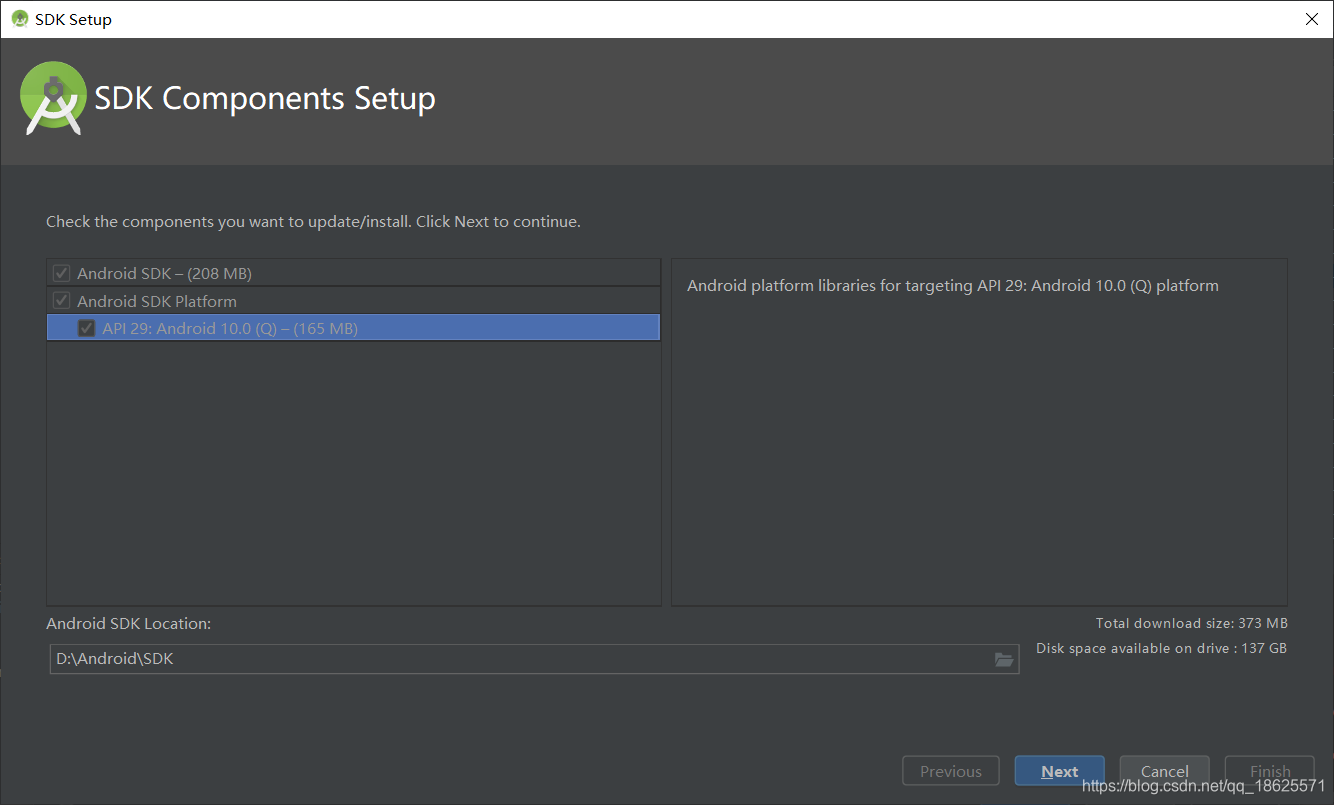Click the large Android Studio logo in header

[x=54, y=98]
